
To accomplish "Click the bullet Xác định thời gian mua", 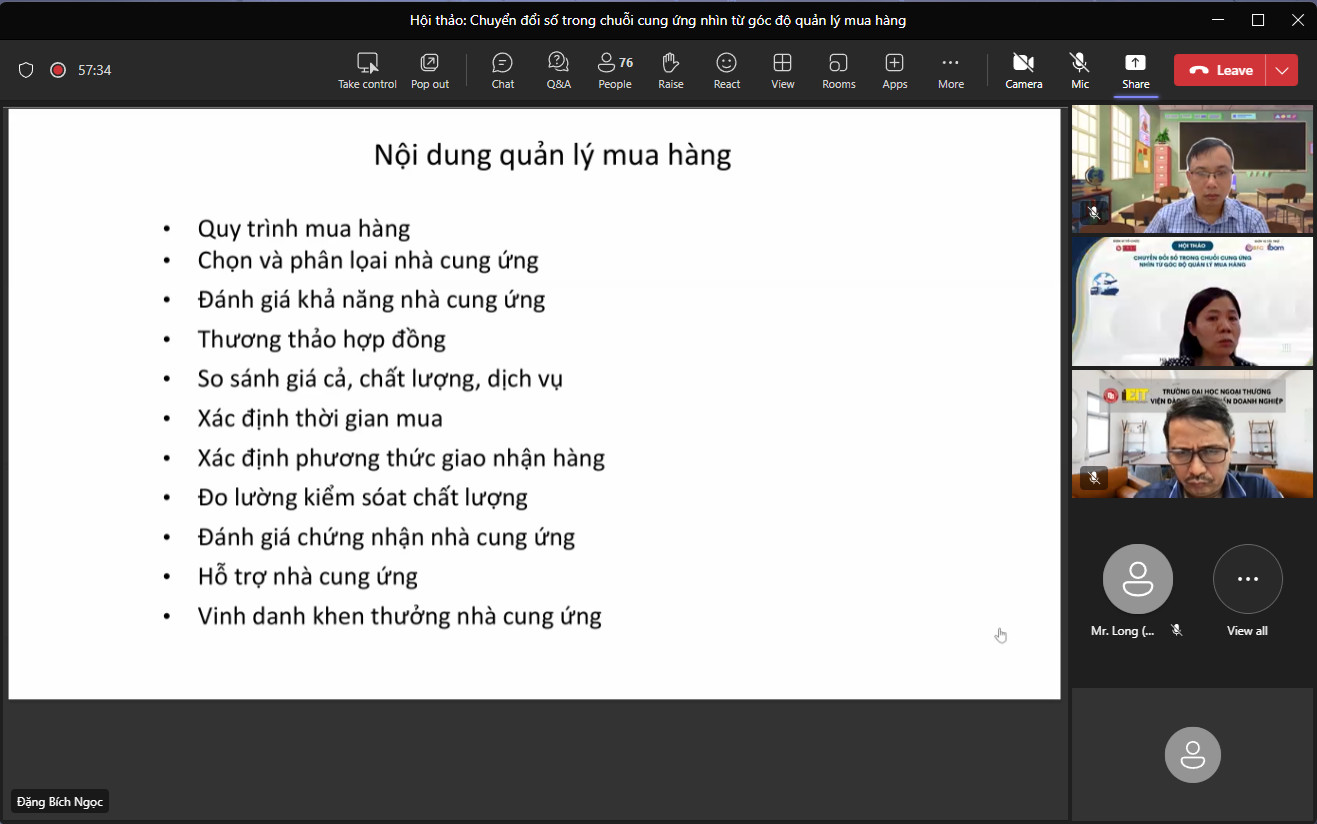I will pos(320,418).
